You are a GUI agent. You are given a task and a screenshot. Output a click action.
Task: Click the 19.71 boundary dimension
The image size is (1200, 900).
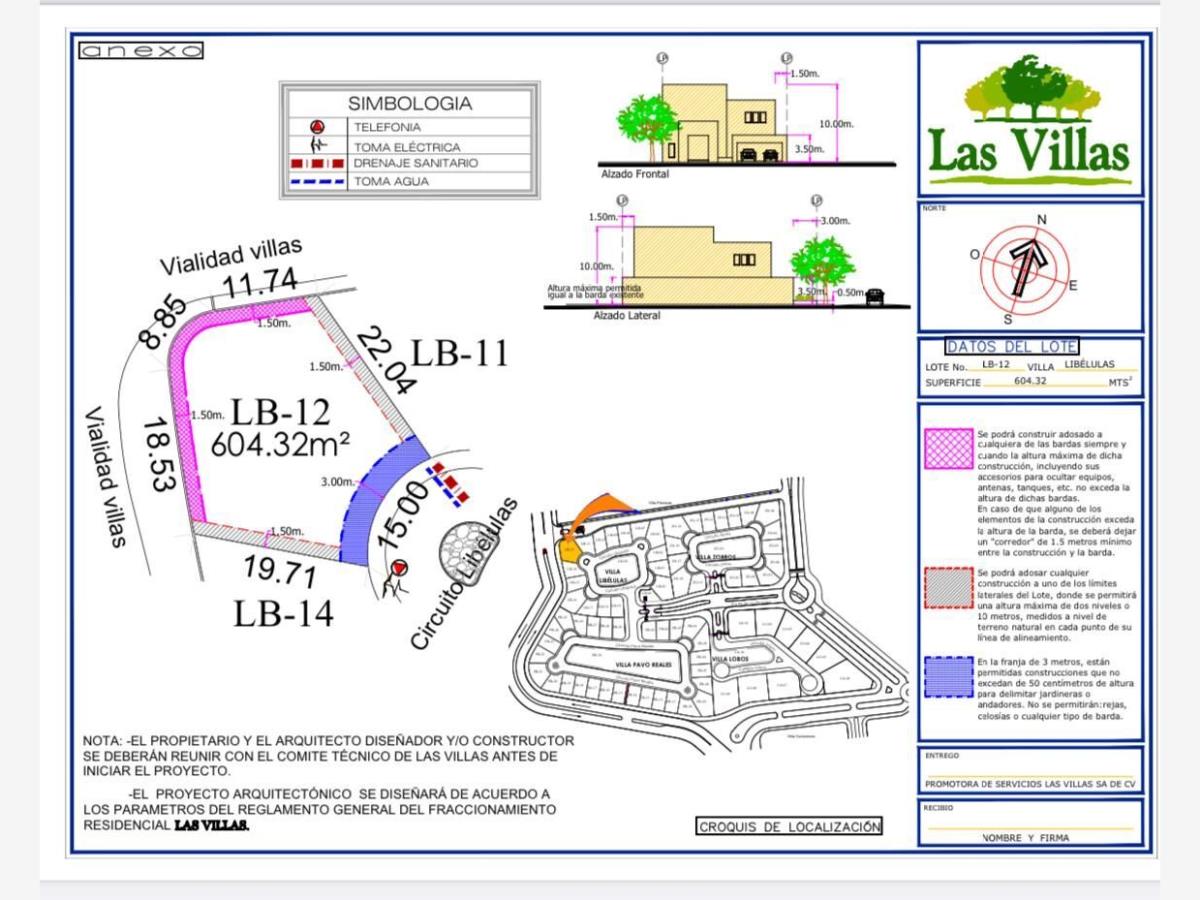click(281, 573)
